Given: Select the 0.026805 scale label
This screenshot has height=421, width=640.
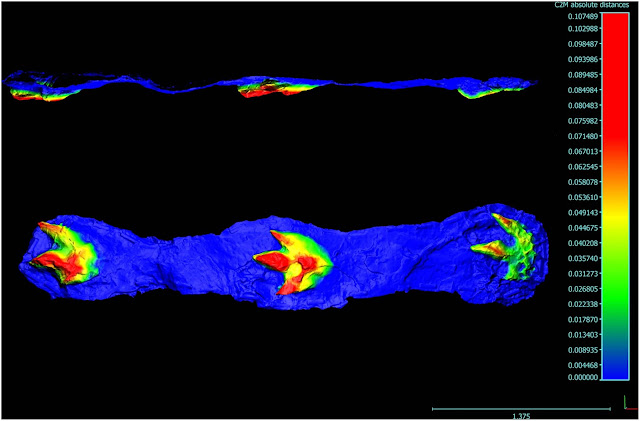Looking at the screenshot, I should tap(583, 289).
